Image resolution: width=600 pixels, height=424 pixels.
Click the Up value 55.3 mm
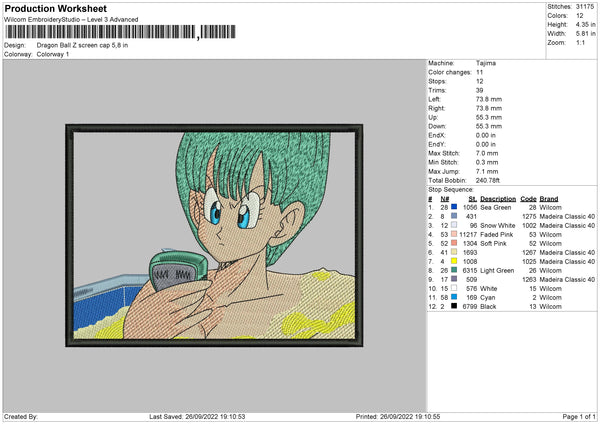[489, 117]
